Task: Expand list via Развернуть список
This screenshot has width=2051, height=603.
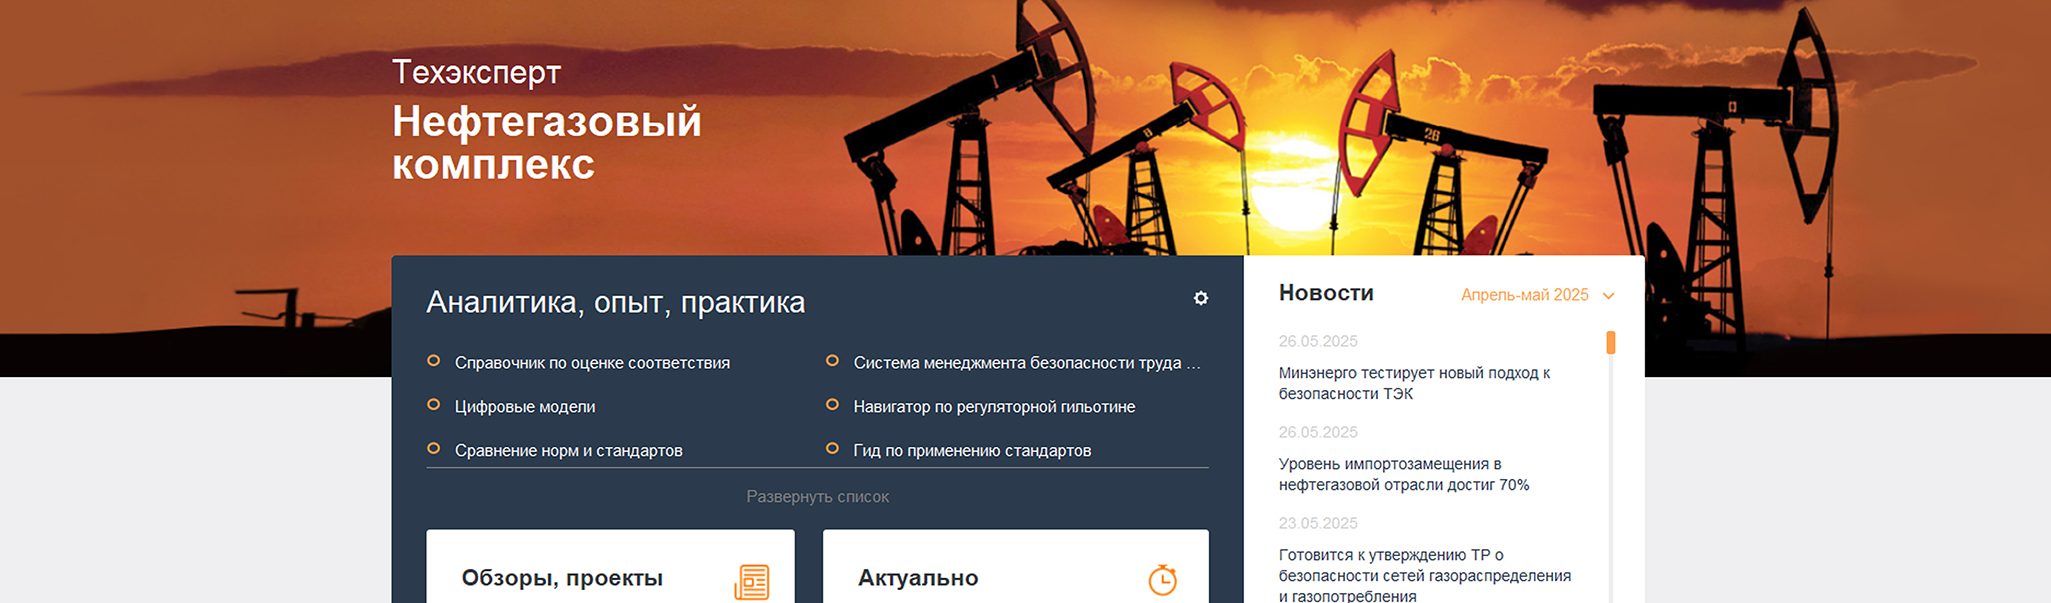Action: coord(817,497)
